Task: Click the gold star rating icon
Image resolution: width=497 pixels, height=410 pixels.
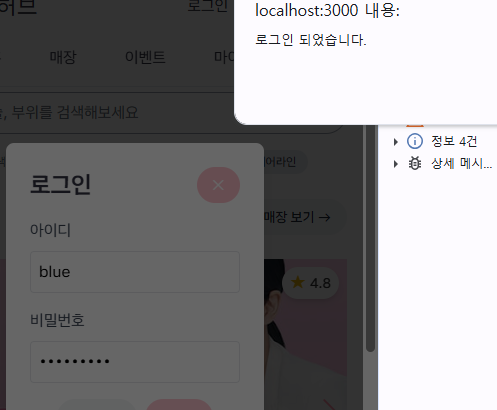Action: [298, 283]
